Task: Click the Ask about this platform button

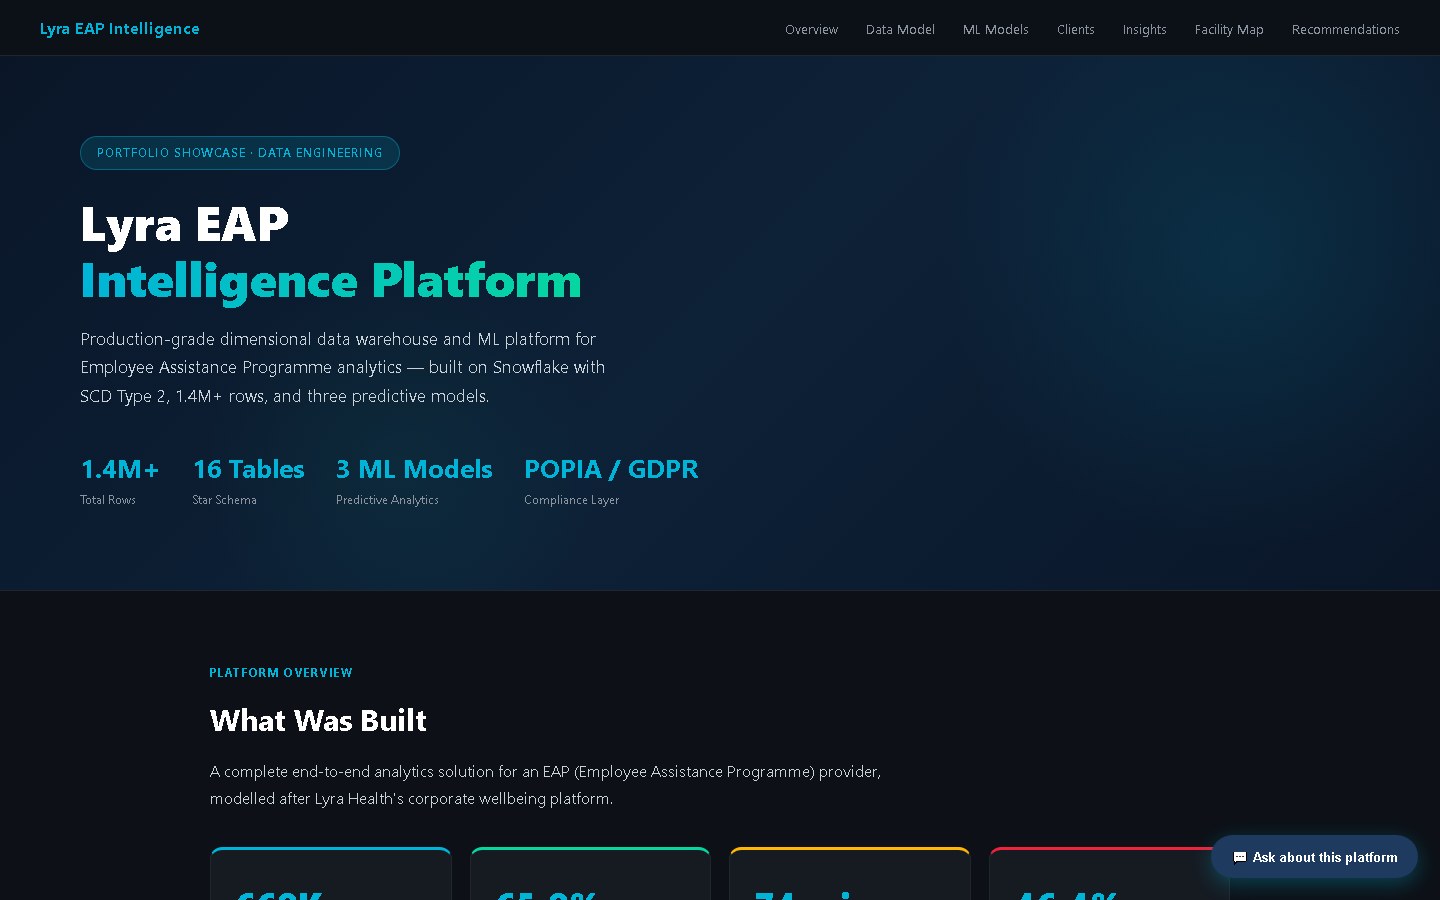Action: (1314, 857)
